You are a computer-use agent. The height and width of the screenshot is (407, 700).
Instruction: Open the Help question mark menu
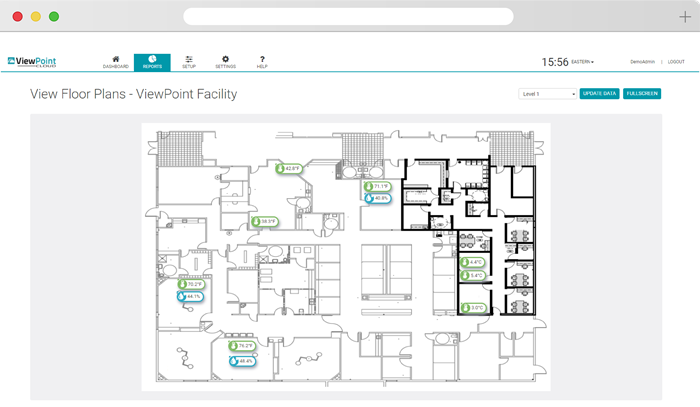pos(262,62)
